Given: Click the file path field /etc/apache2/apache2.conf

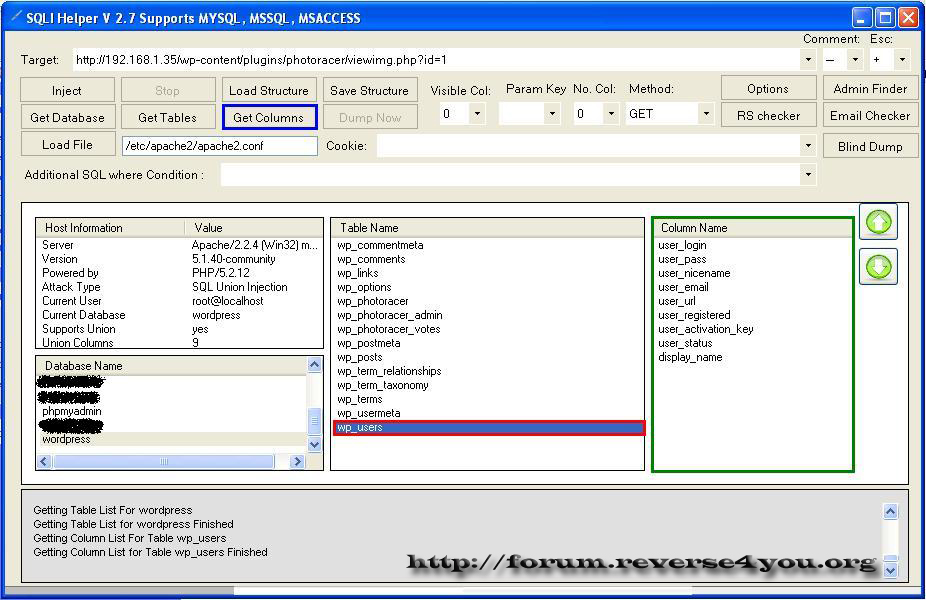Looking at the screenshot, I should (x=220, y=146).
